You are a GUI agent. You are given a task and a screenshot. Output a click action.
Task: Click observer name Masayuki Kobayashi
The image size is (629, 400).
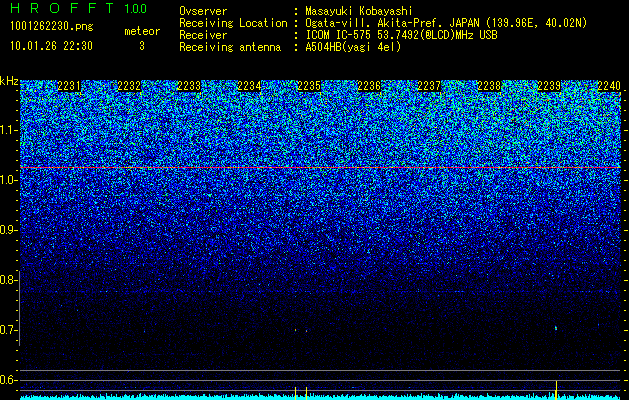(x=359, y=11)
